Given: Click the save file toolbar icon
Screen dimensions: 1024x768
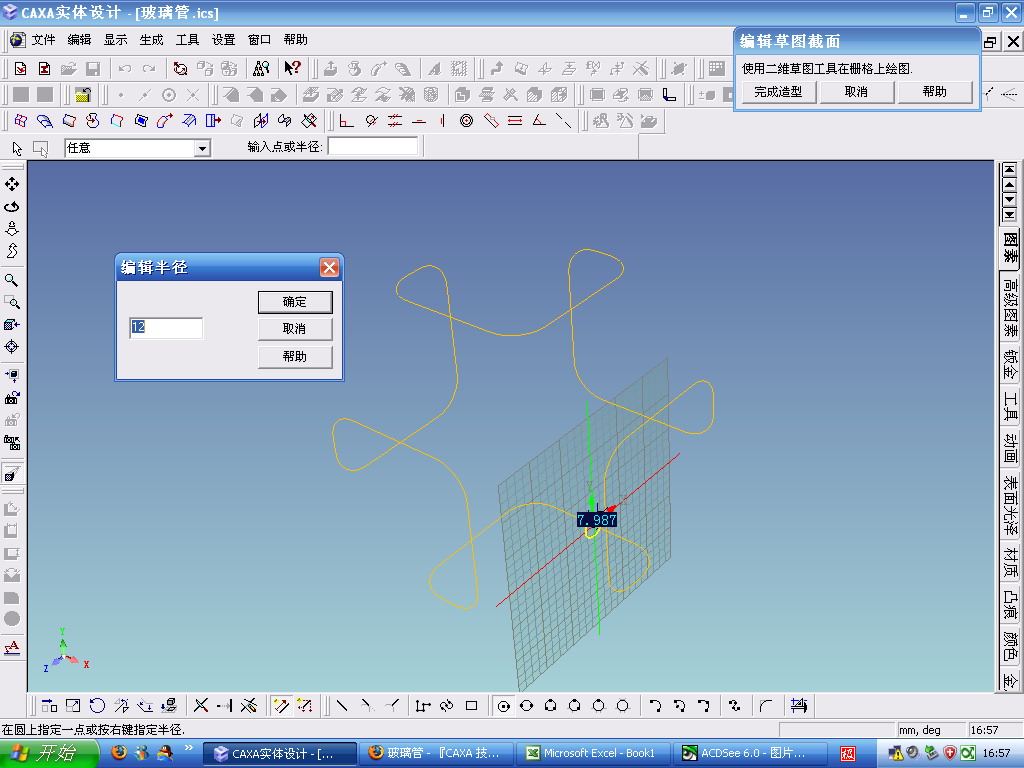Looking at the screenshot, I should click(93, 68).
